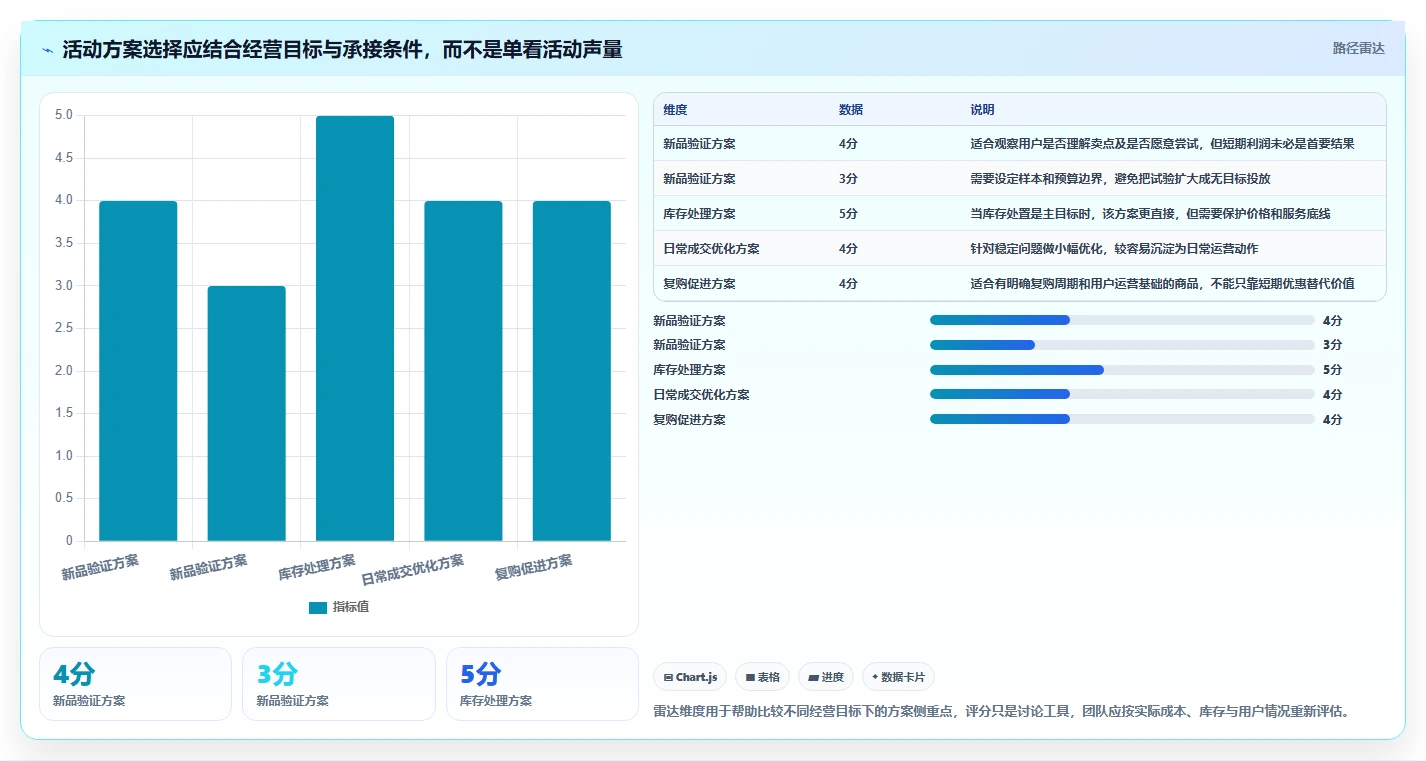Click the lightning icon beside the header title
The width and height of the screenshot is (1426, 761).
point(48,50)
